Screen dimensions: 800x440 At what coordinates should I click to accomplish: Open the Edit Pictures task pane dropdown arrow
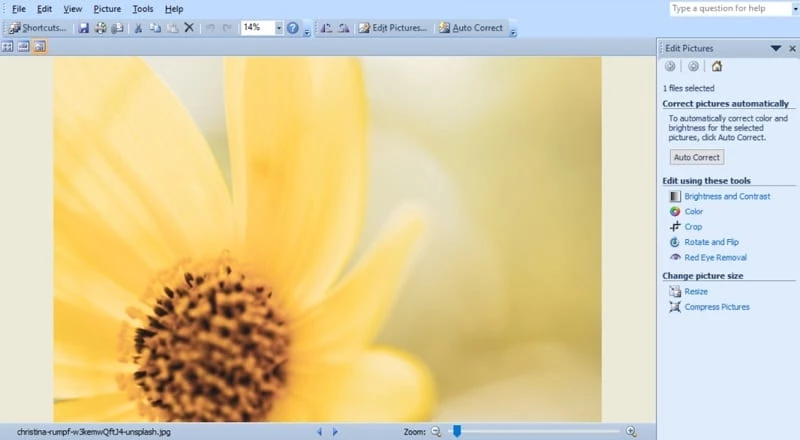tap(776, 48)
